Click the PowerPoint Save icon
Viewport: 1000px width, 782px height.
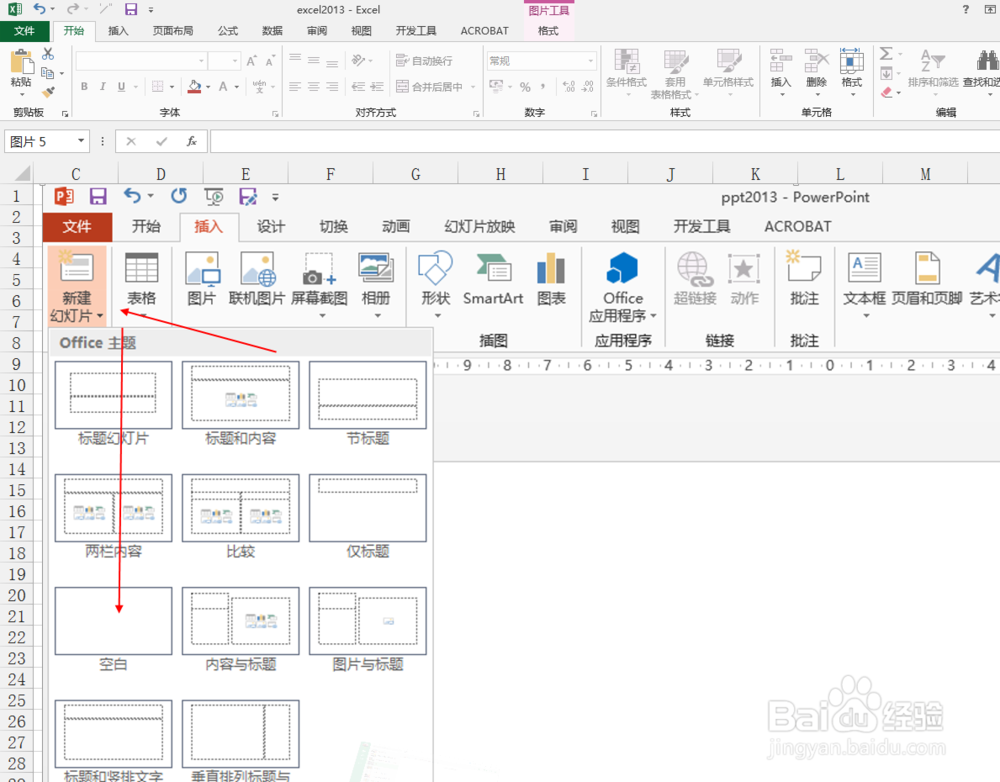point(98,196)
